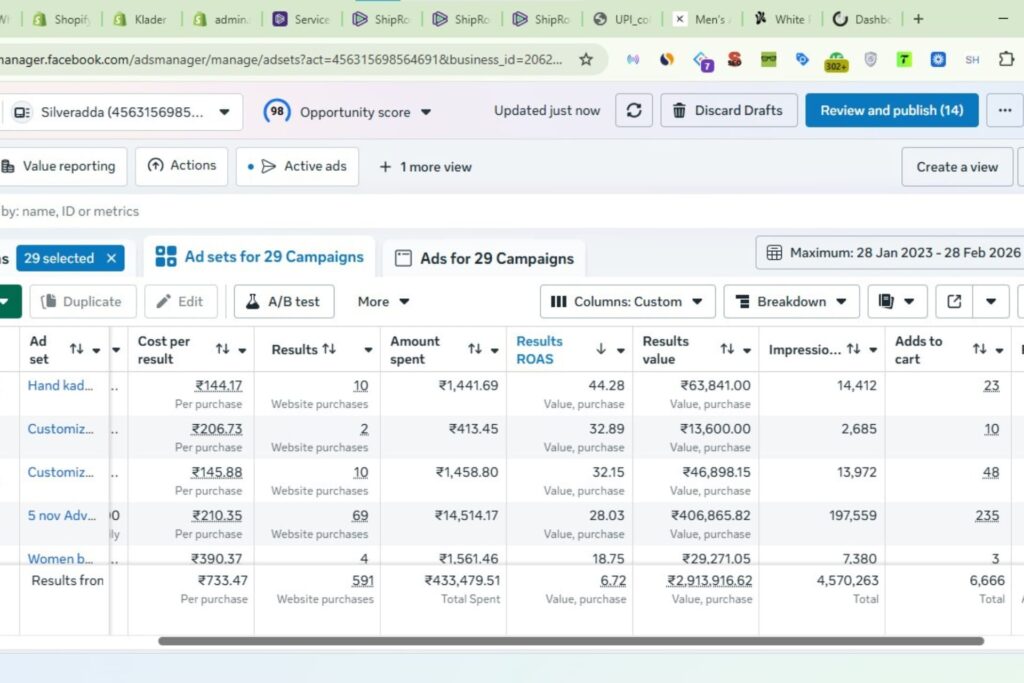Click the search field for name, ID or metrics
The image size is (1024, 683).
click(x=70, y=211)
